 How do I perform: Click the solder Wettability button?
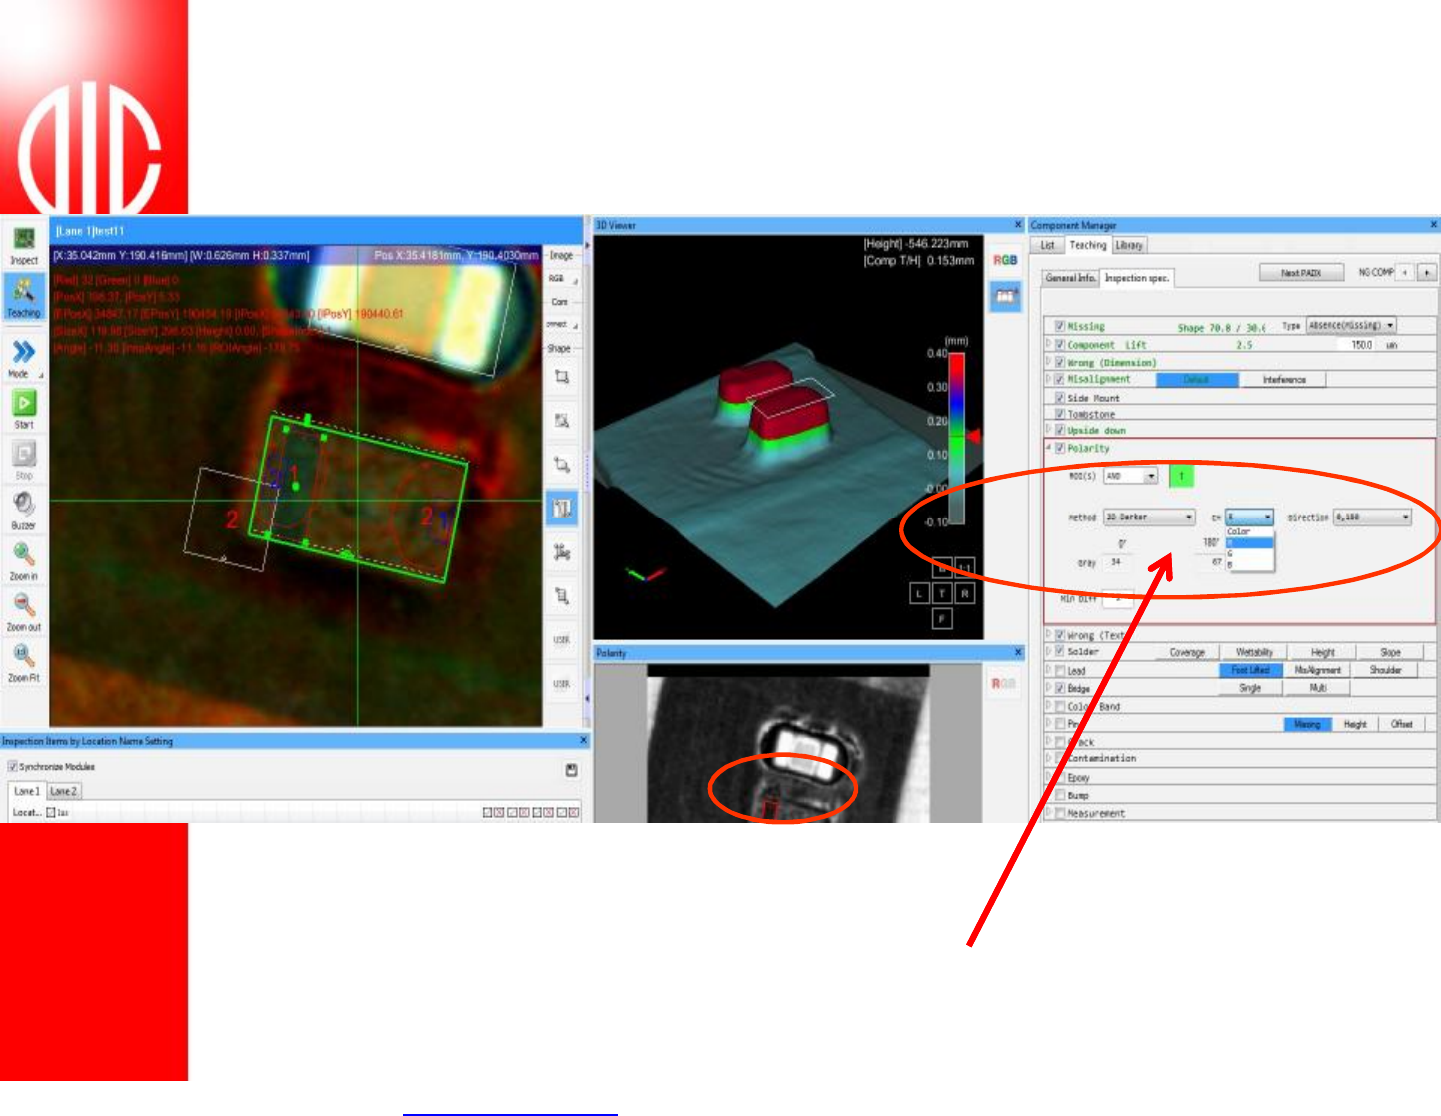pyautogui.click(x=1254, y=652)
